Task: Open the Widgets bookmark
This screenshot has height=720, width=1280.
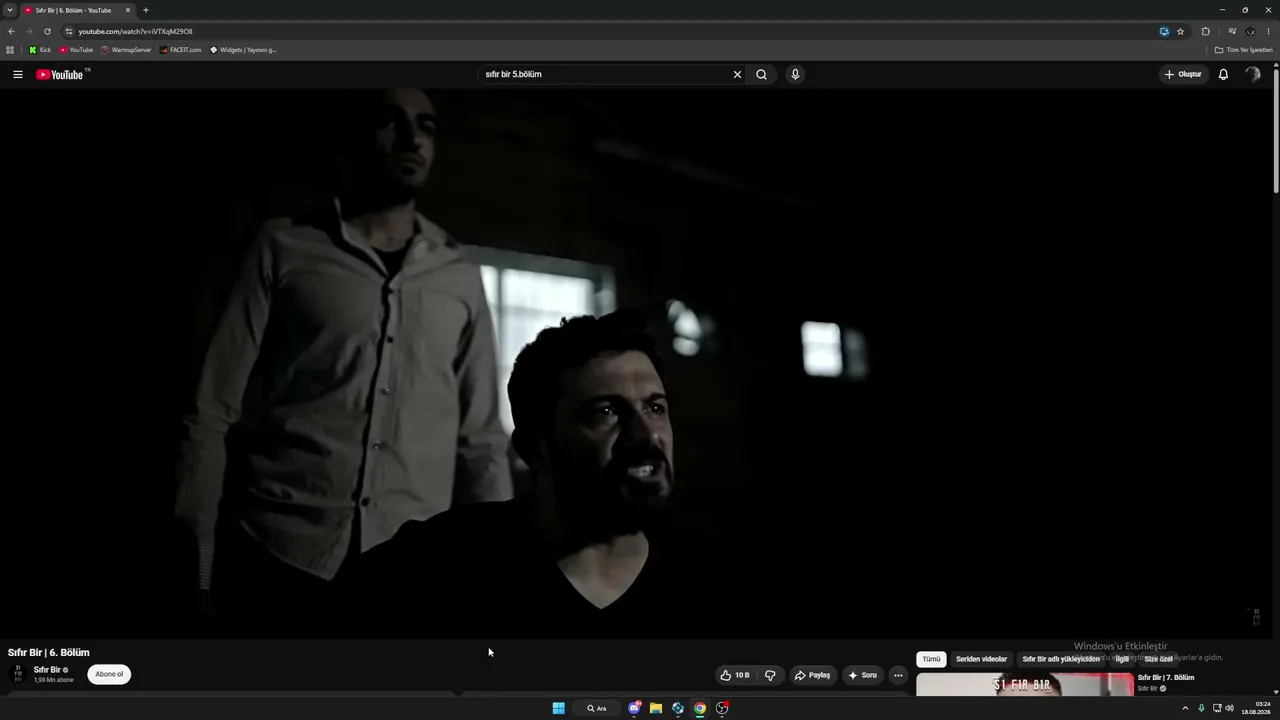Action: [x=244, y=50]
